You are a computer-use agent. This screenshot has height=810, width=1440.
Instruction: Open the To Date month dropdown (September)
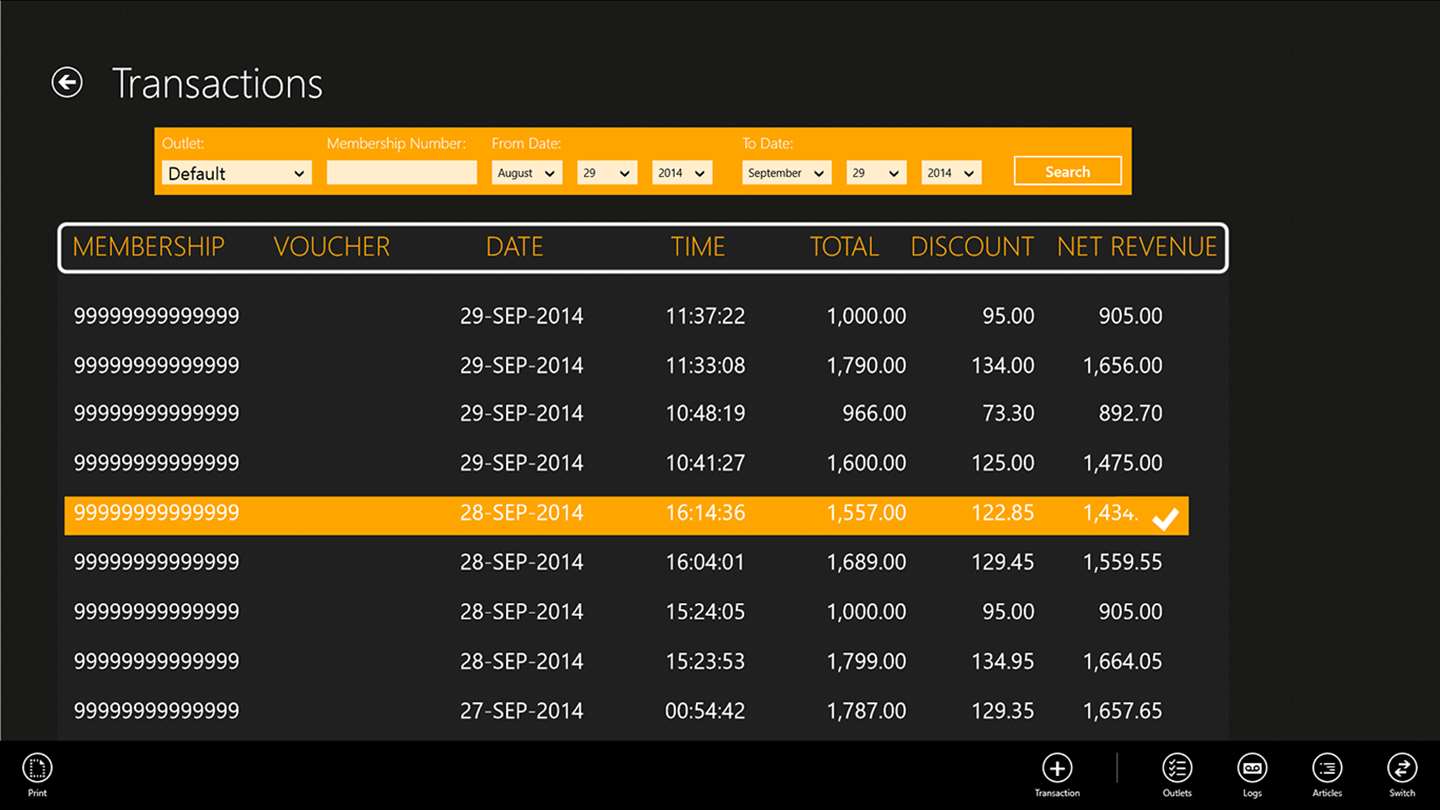[787, 173]
